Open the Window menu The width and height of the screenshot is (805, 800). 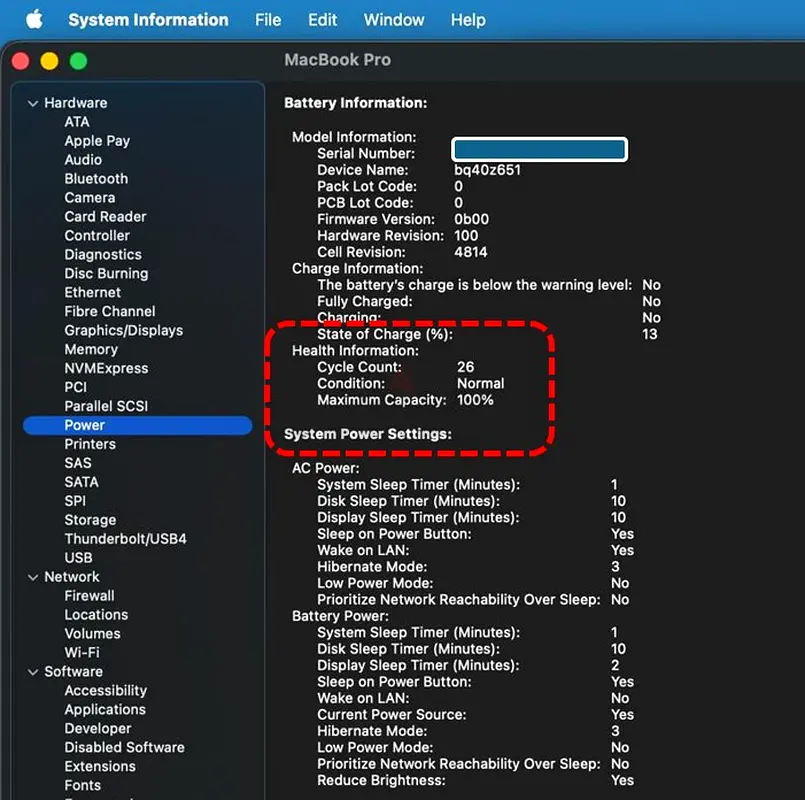tap(394, 20)
